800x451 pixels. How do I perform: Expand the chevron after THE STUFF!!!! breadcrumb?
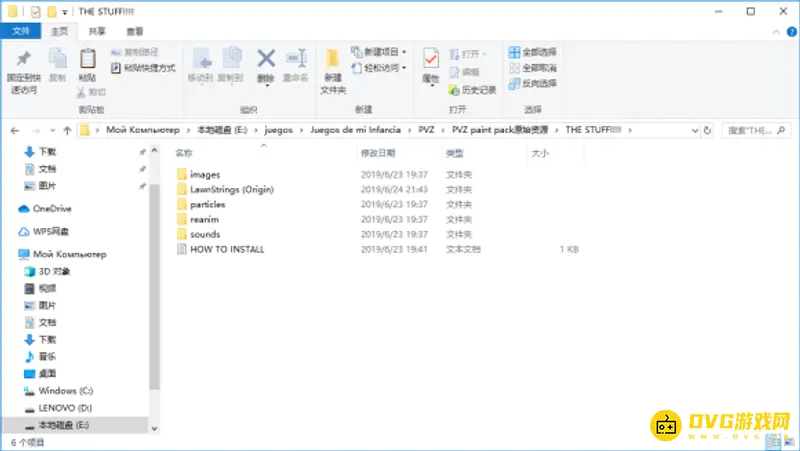click(630, 131)
